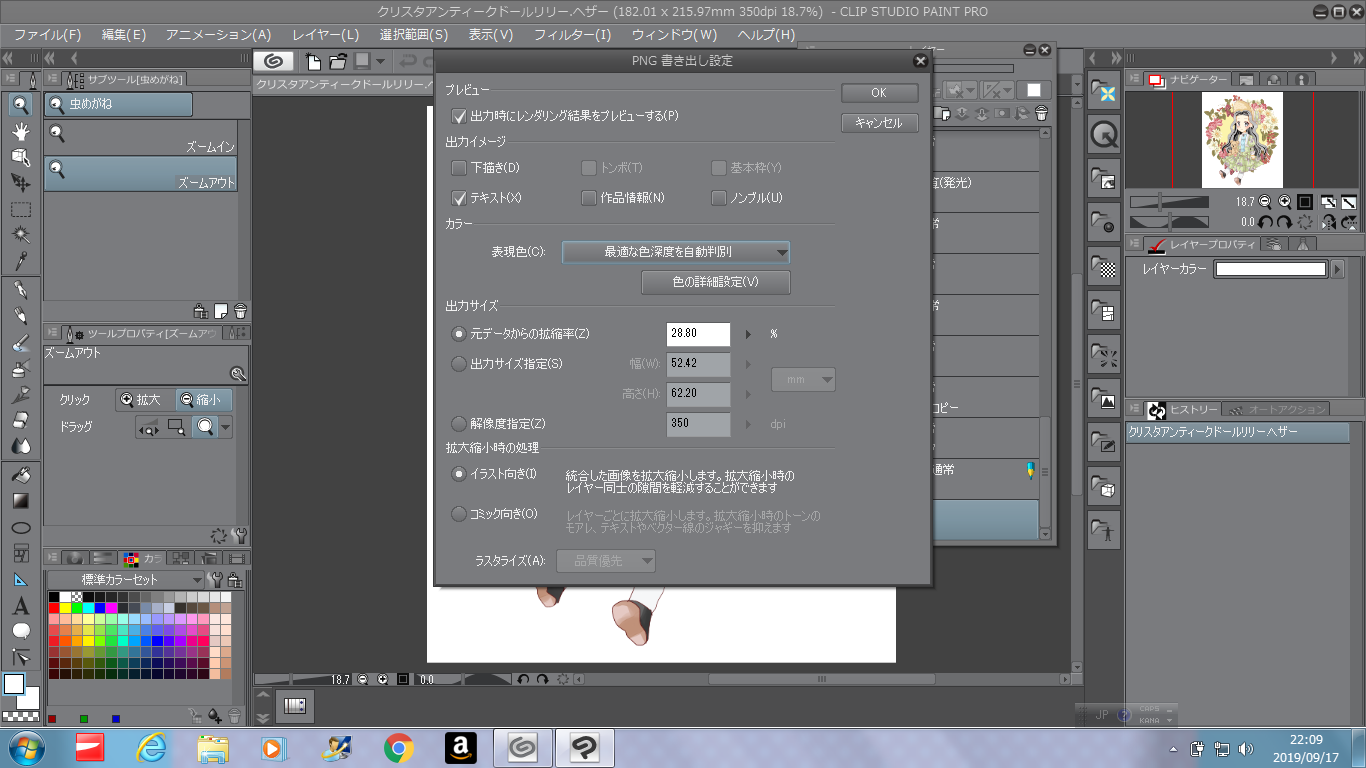Click the 色の詳細設定(V) button
This screenshot has width=1366, height=768.
point(715,282)
